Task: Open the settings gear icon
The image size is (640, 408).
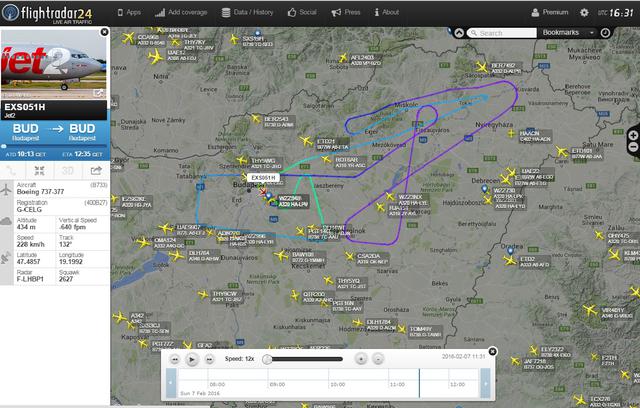Action: [584, 13]
